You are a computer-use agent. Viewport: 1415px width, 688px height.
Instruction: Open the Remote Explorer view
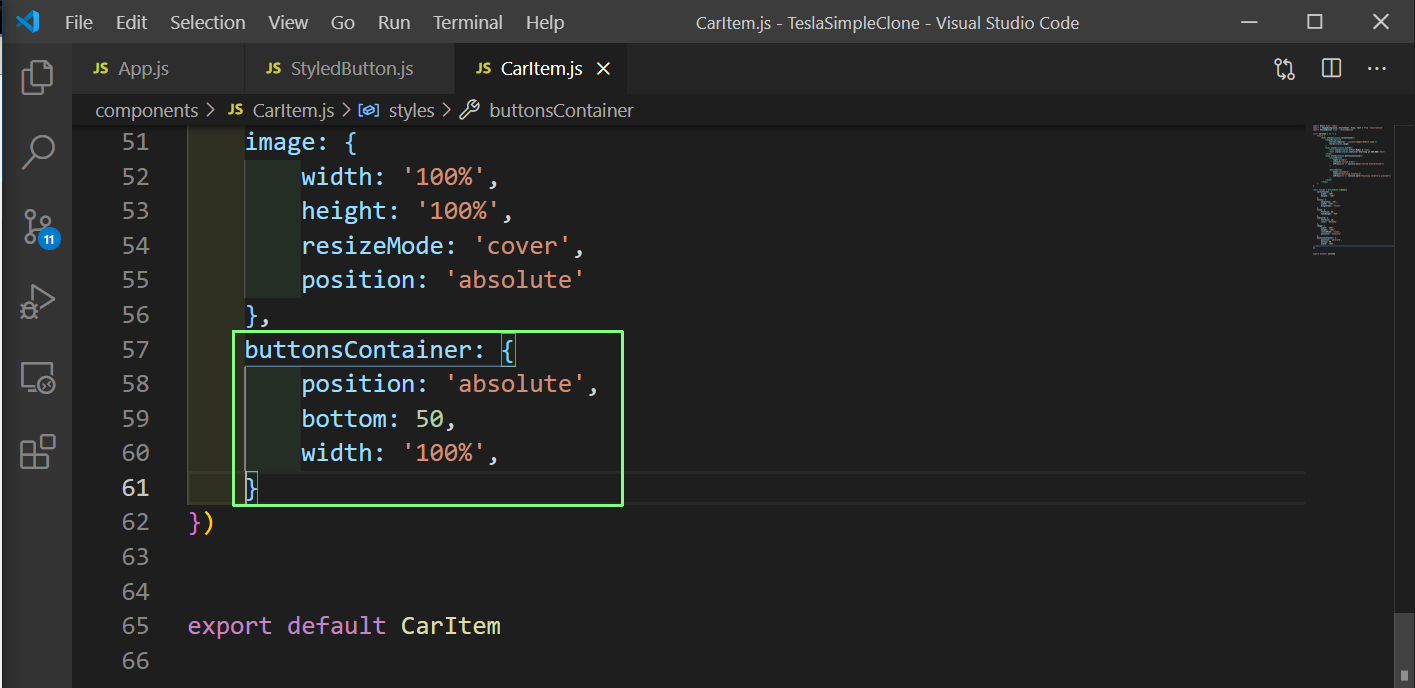click(37, 378)
